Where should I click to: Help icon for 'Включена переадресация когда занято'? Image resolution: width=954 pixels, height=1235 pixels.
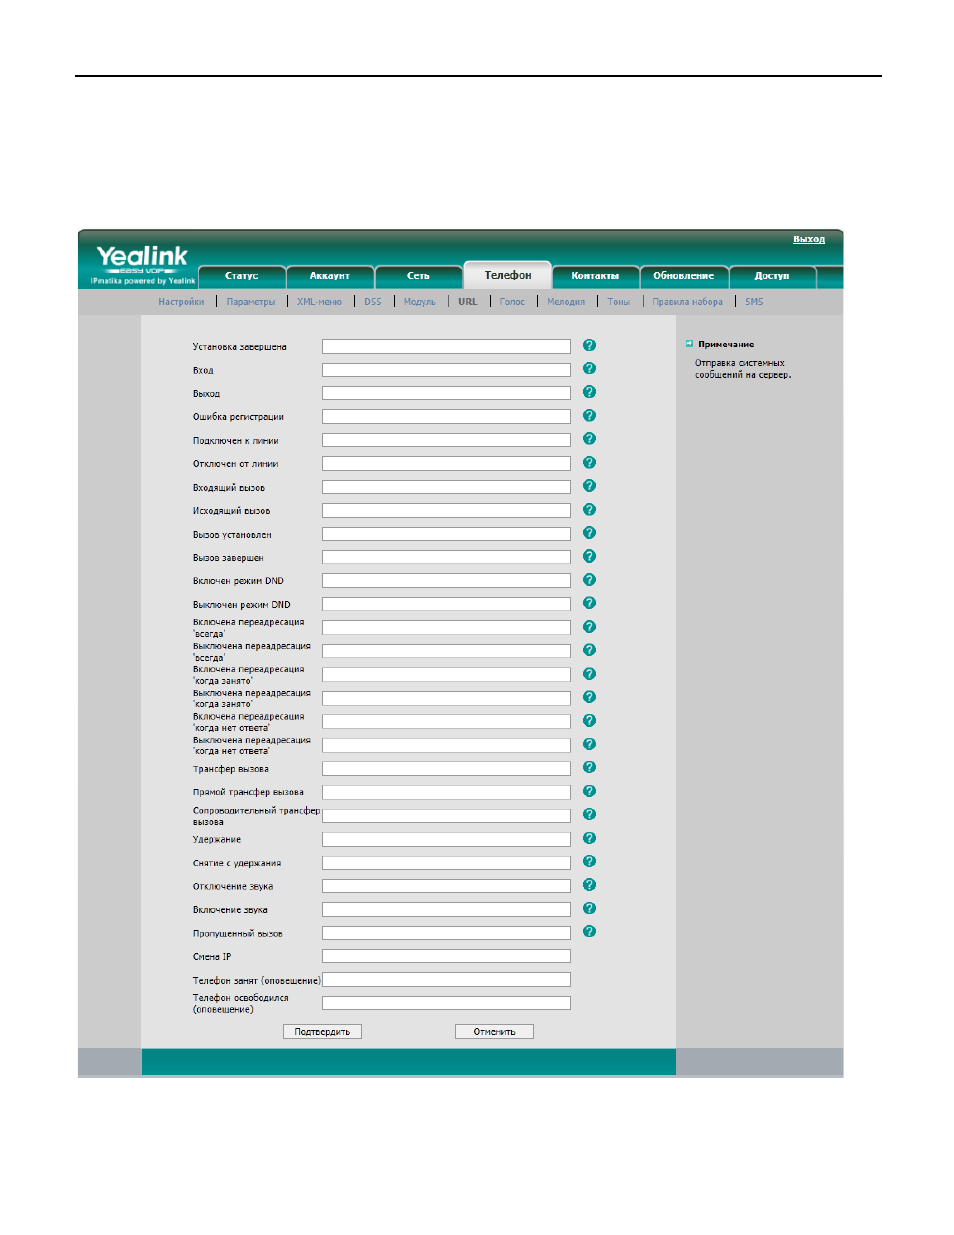pyautogui.click(x=589, y=674)
